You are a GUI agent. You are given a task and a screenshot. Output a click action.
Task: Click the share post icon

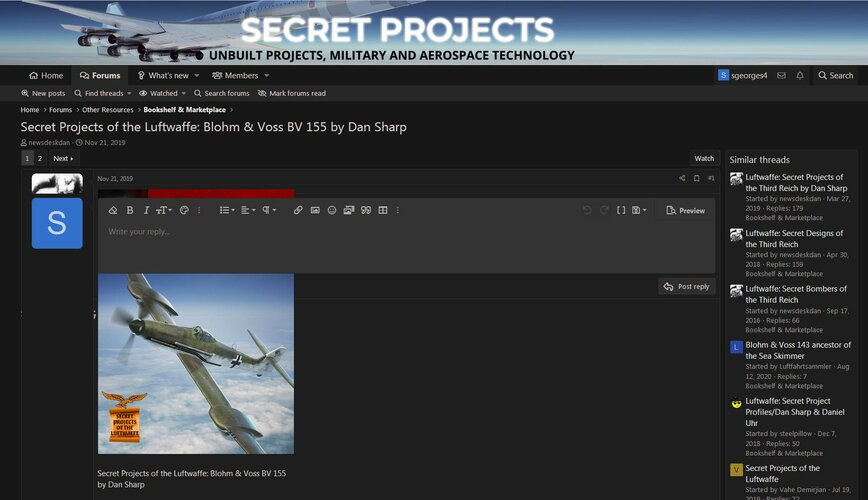(x=682, y=178)
